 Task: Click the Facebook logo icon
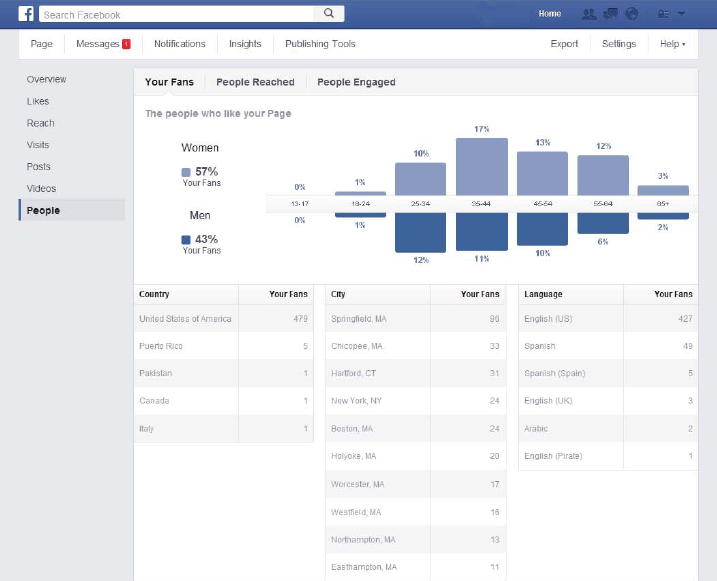click(26, 14)
